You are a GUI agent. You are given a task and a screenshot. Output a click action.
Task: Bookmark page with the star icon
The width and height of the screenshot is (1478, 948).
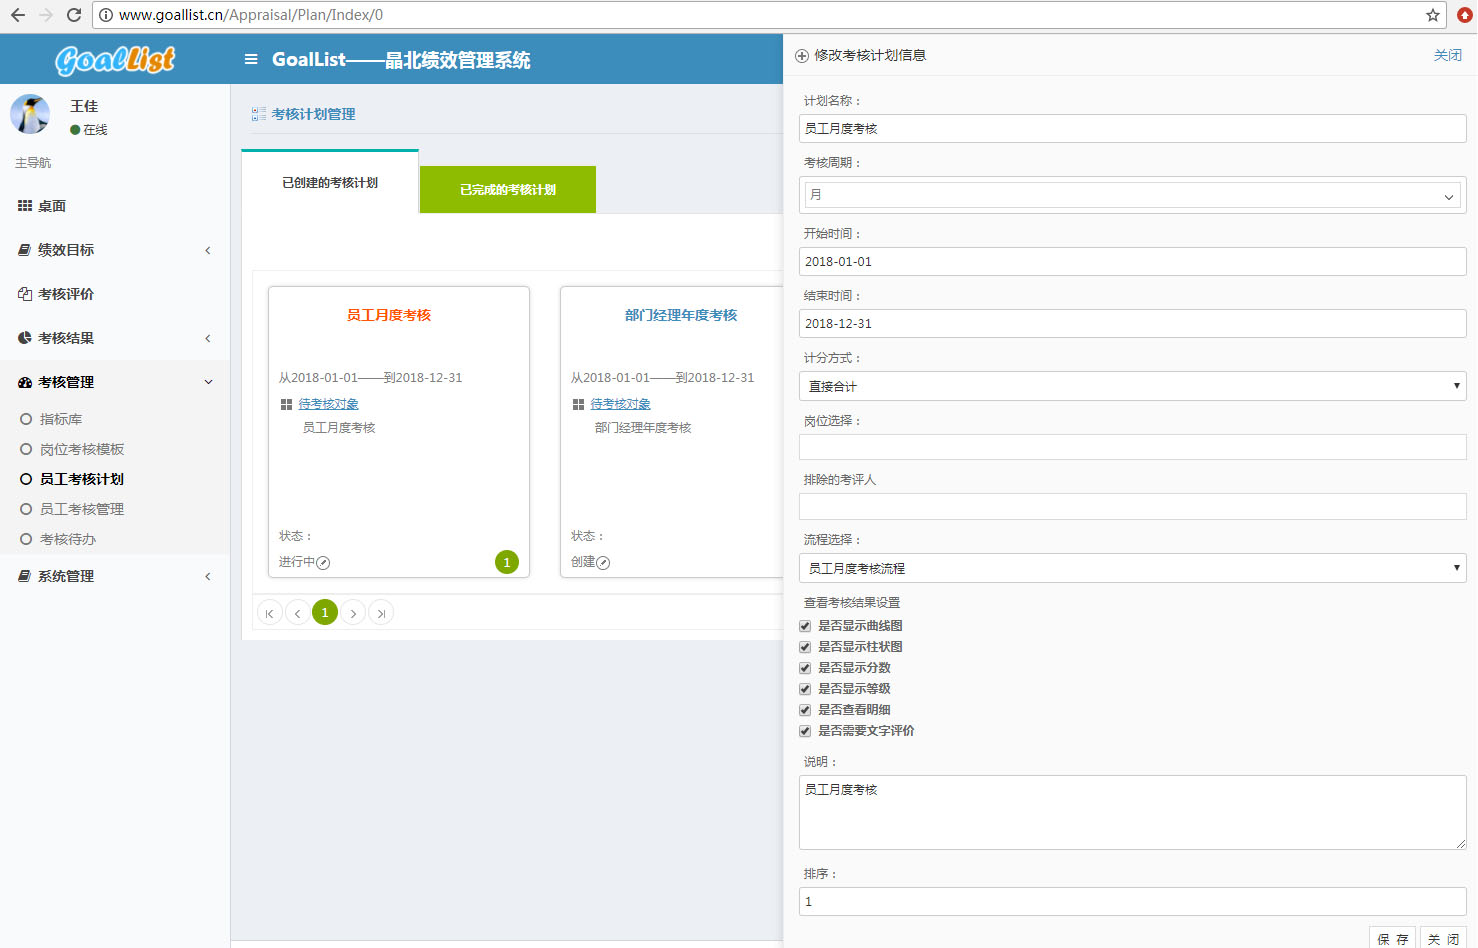point(1433,15)
